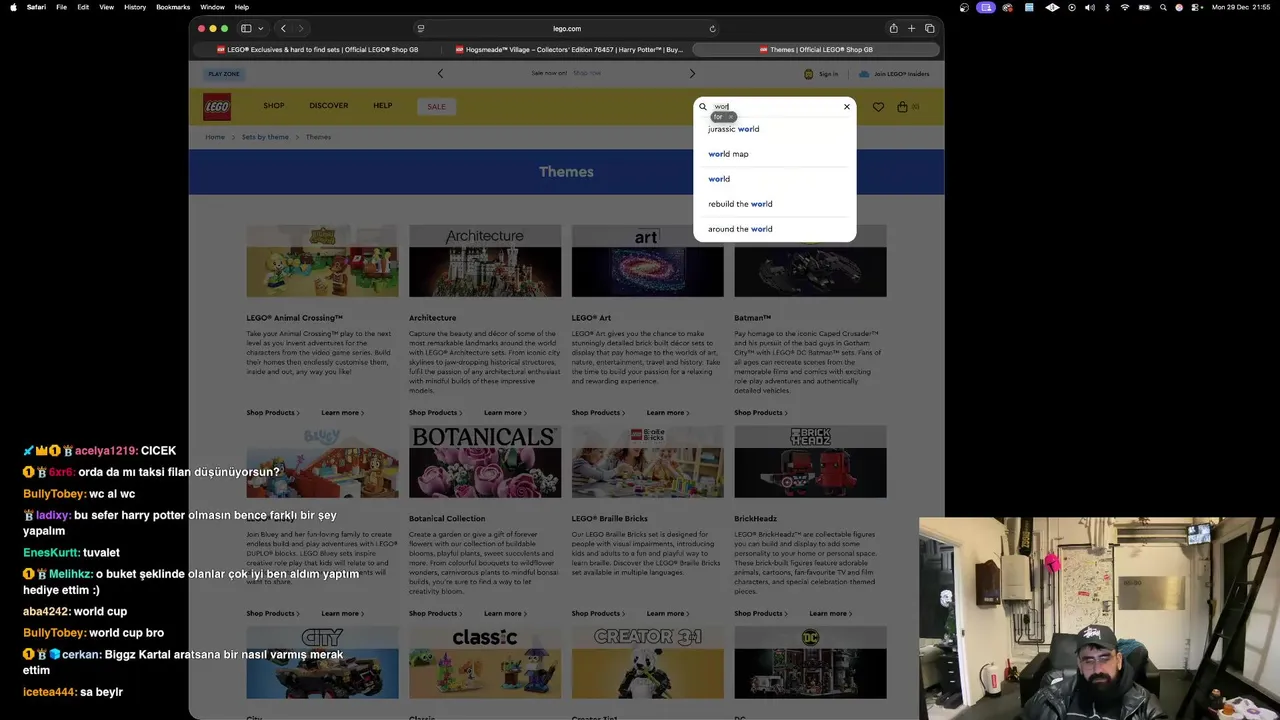Open the File menu
Image resolution: width=1280 pixels, height=720 pixels.
tap(61, 7)
